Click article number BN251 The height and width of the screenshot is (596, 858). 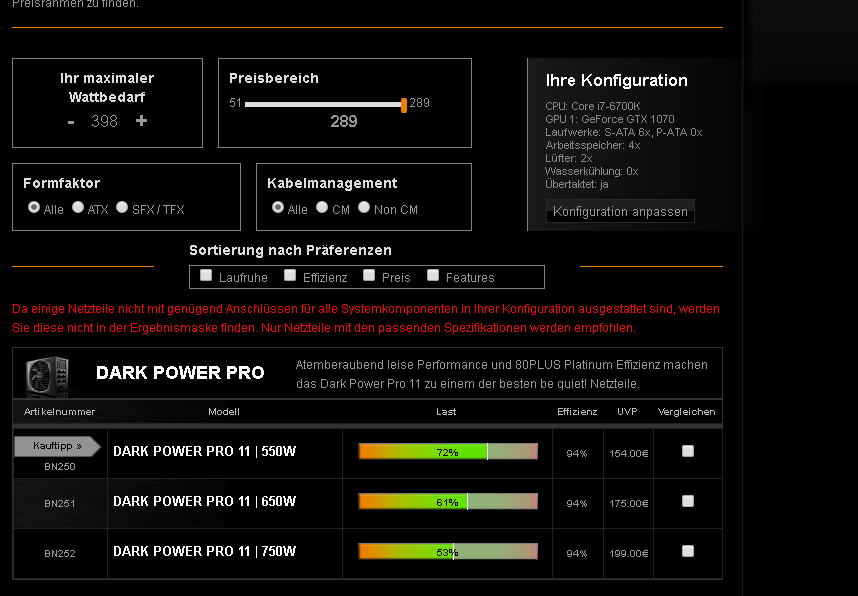pos(60,504)
